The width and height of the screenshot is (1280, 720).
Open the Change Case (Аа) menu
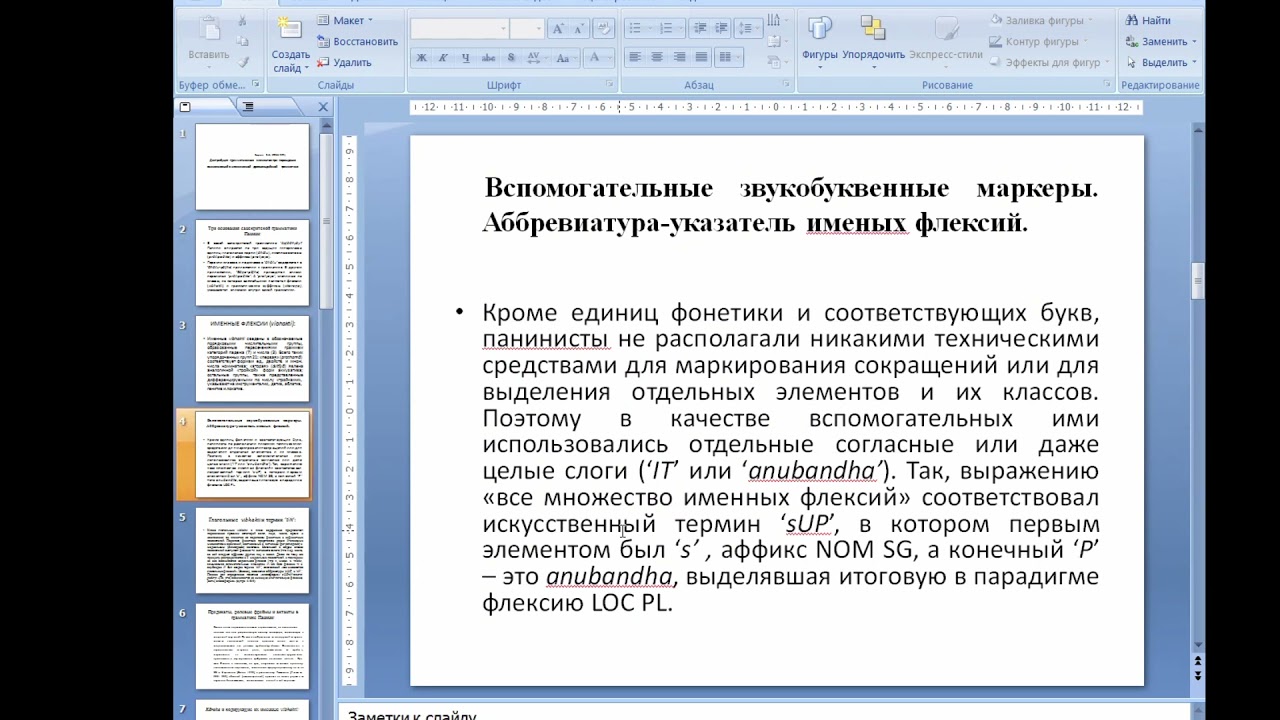tap(567, 58)
